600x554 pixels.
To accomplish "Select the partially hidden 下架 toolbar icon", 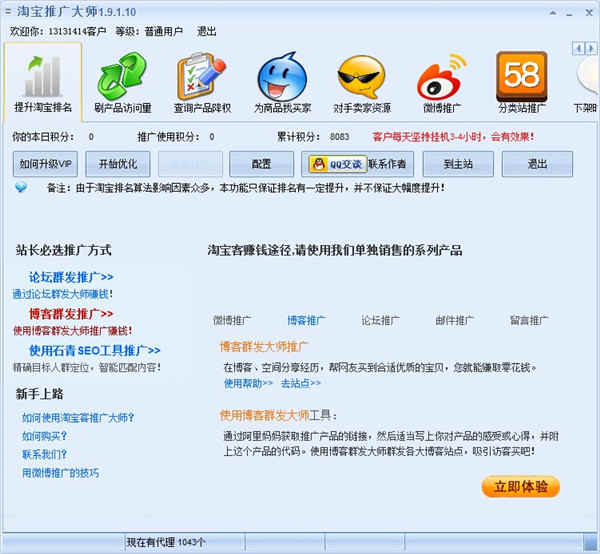I will coord(586,82).
